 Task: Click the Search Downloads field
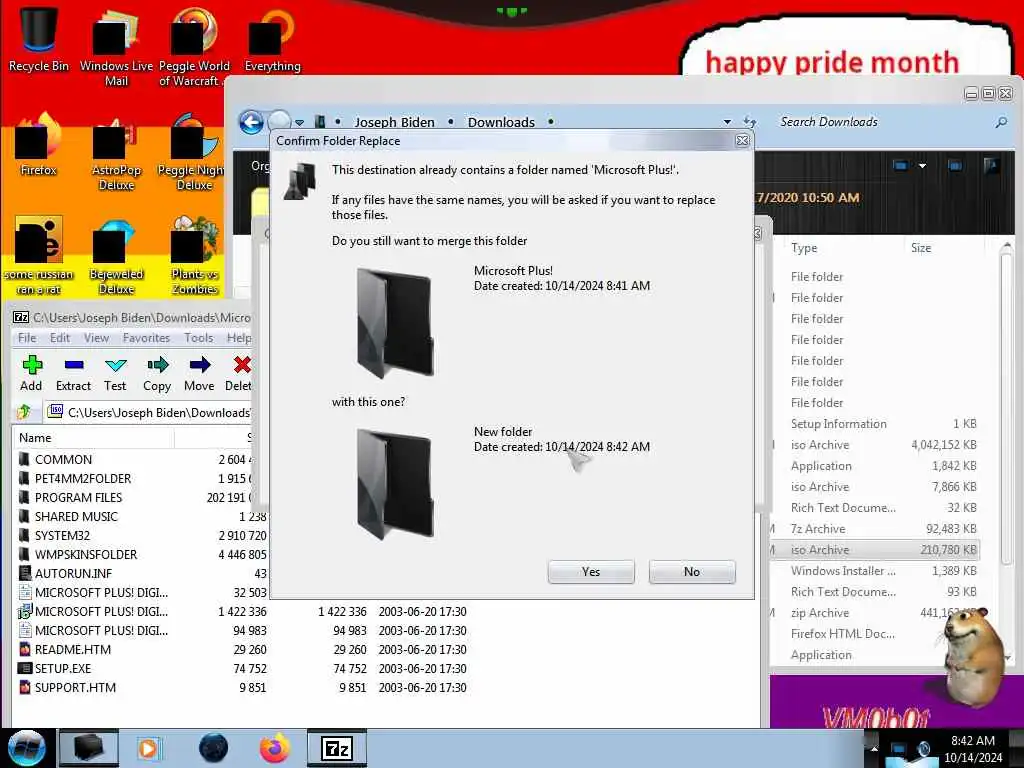(882, 122)
